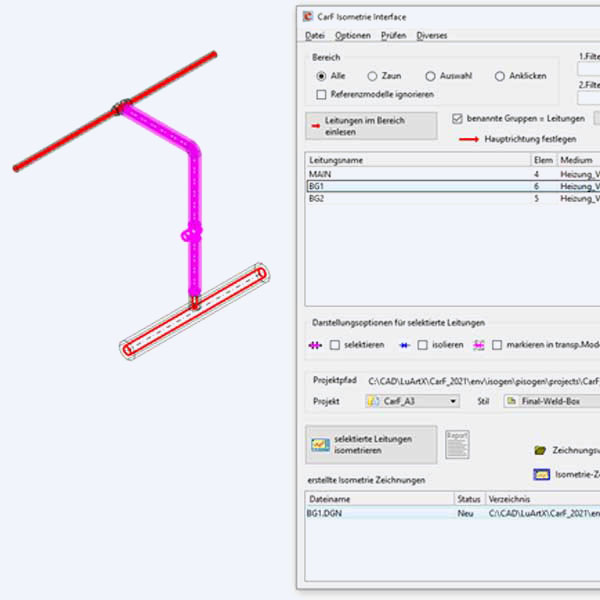Check the selektieren checkbox
Image resolution: width=600 pixels, height=600 pixels.
335,345
